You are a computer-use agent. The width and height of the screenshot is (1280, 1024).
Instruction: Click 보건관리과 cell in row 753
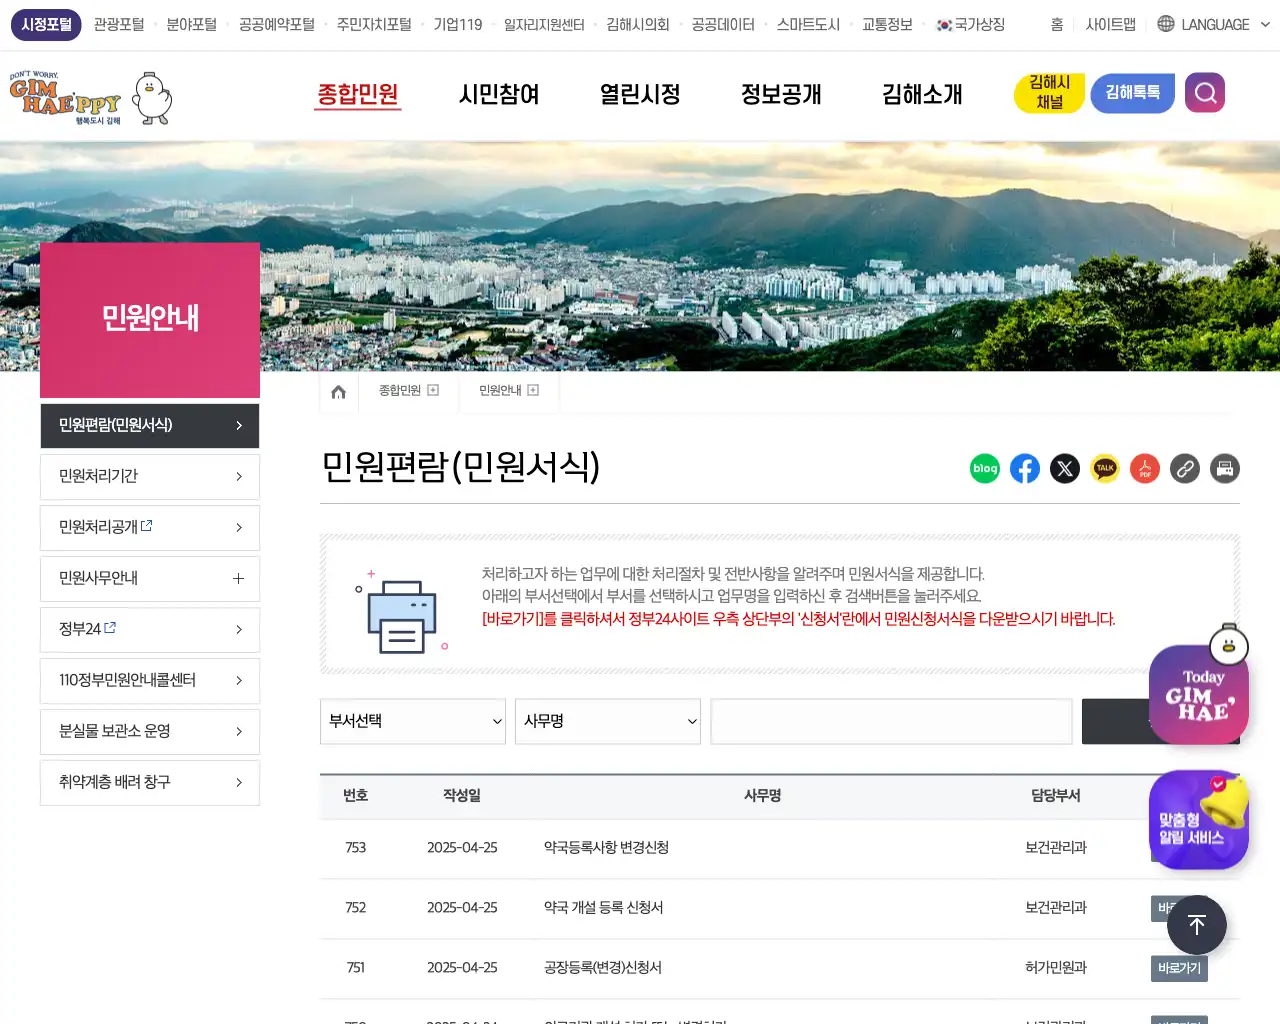1056,848
